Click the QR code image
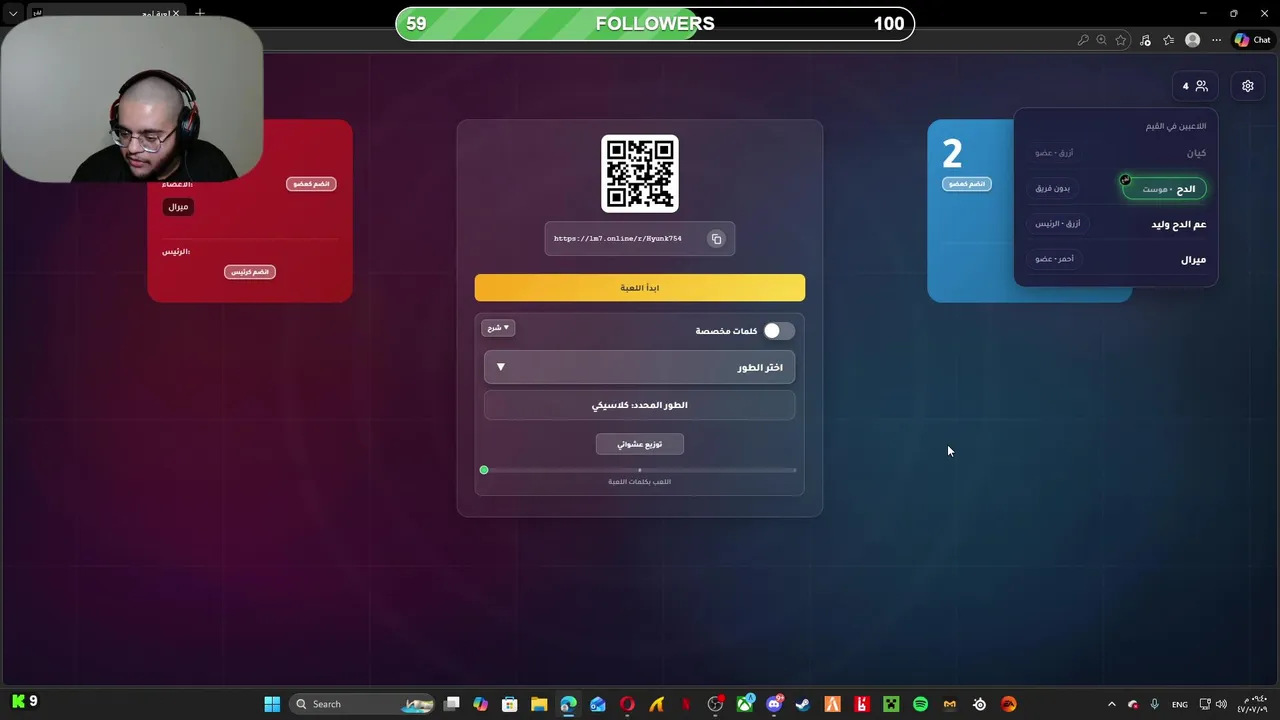 640,173
